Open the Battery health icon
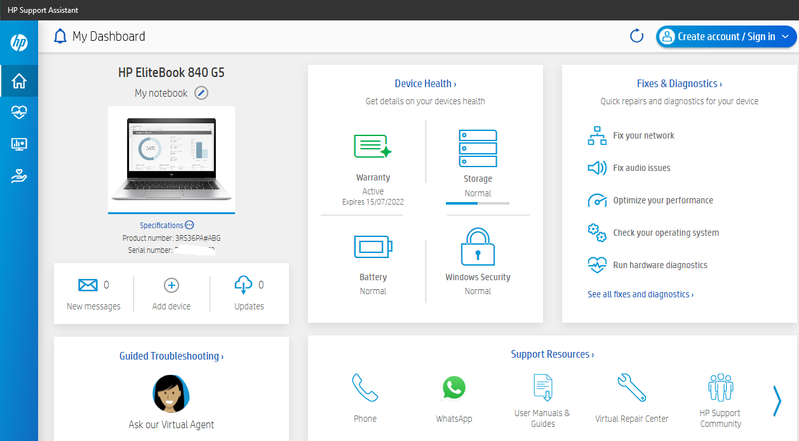This screenshot has height=441, width=799. (x=373, y=247)
